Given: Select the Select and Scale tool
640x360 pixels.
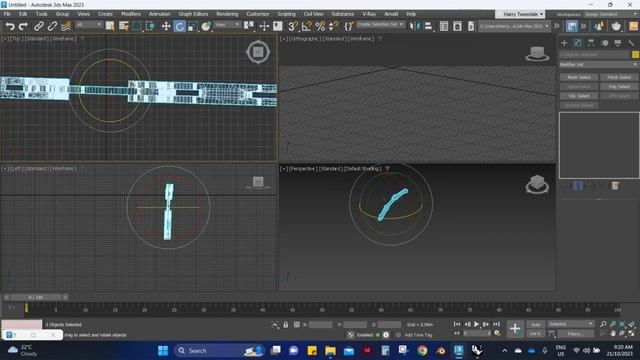Looking at the screenshot, I should click(x=192, y=26).
